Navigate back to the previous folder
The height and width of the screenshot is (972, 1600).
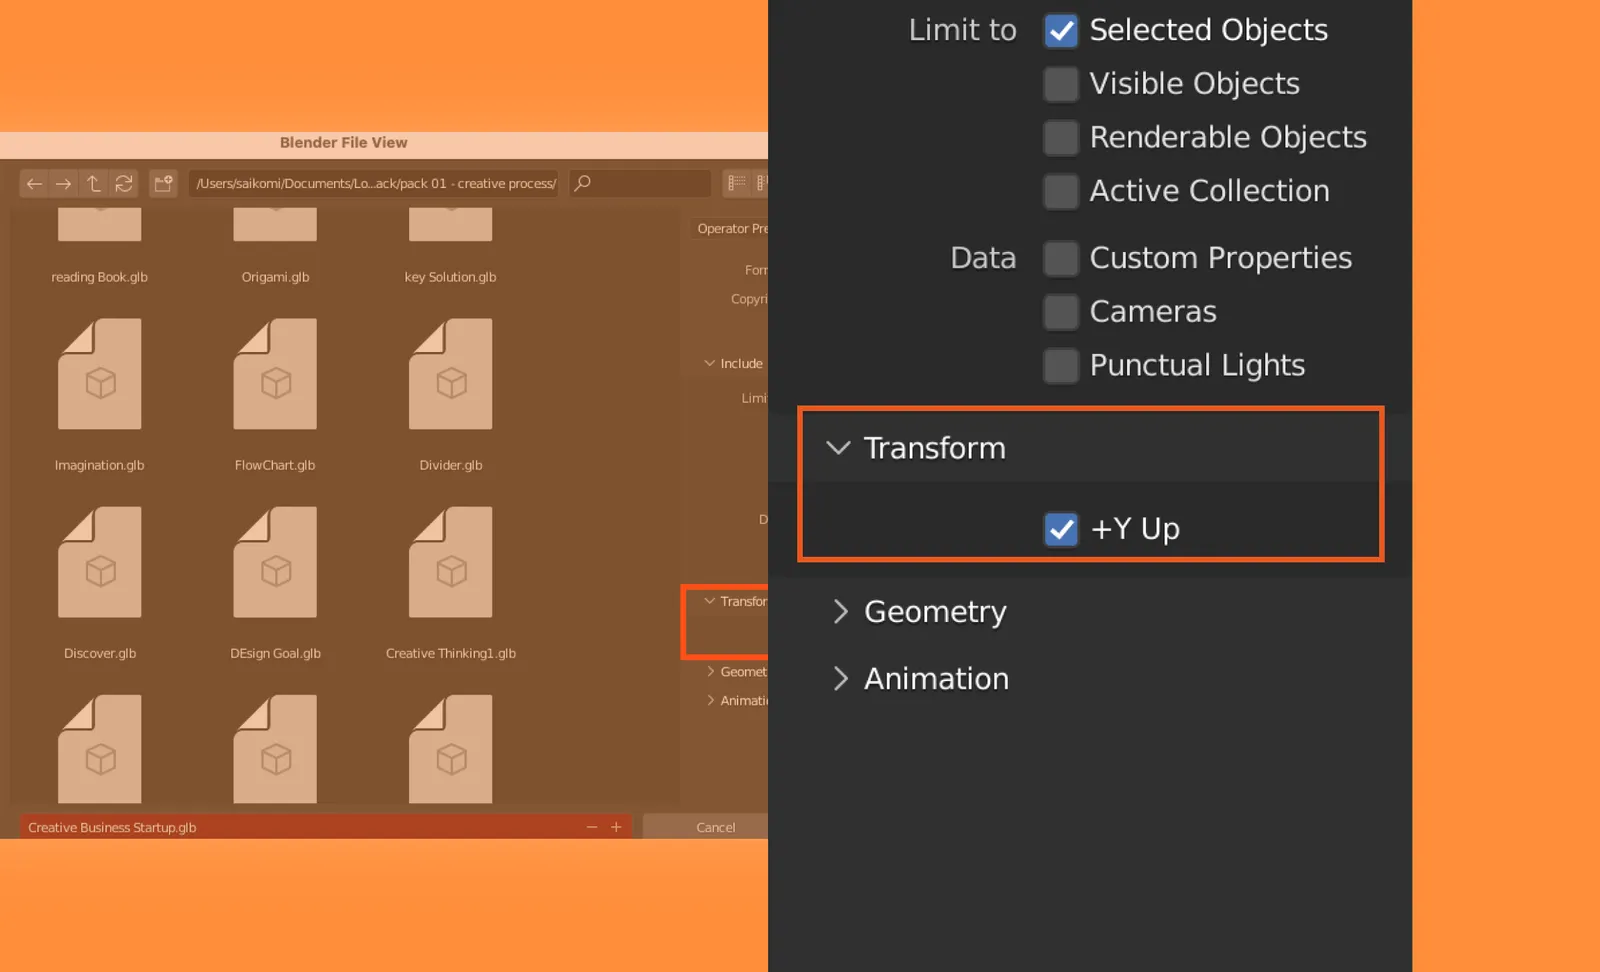tap(34, 183)
